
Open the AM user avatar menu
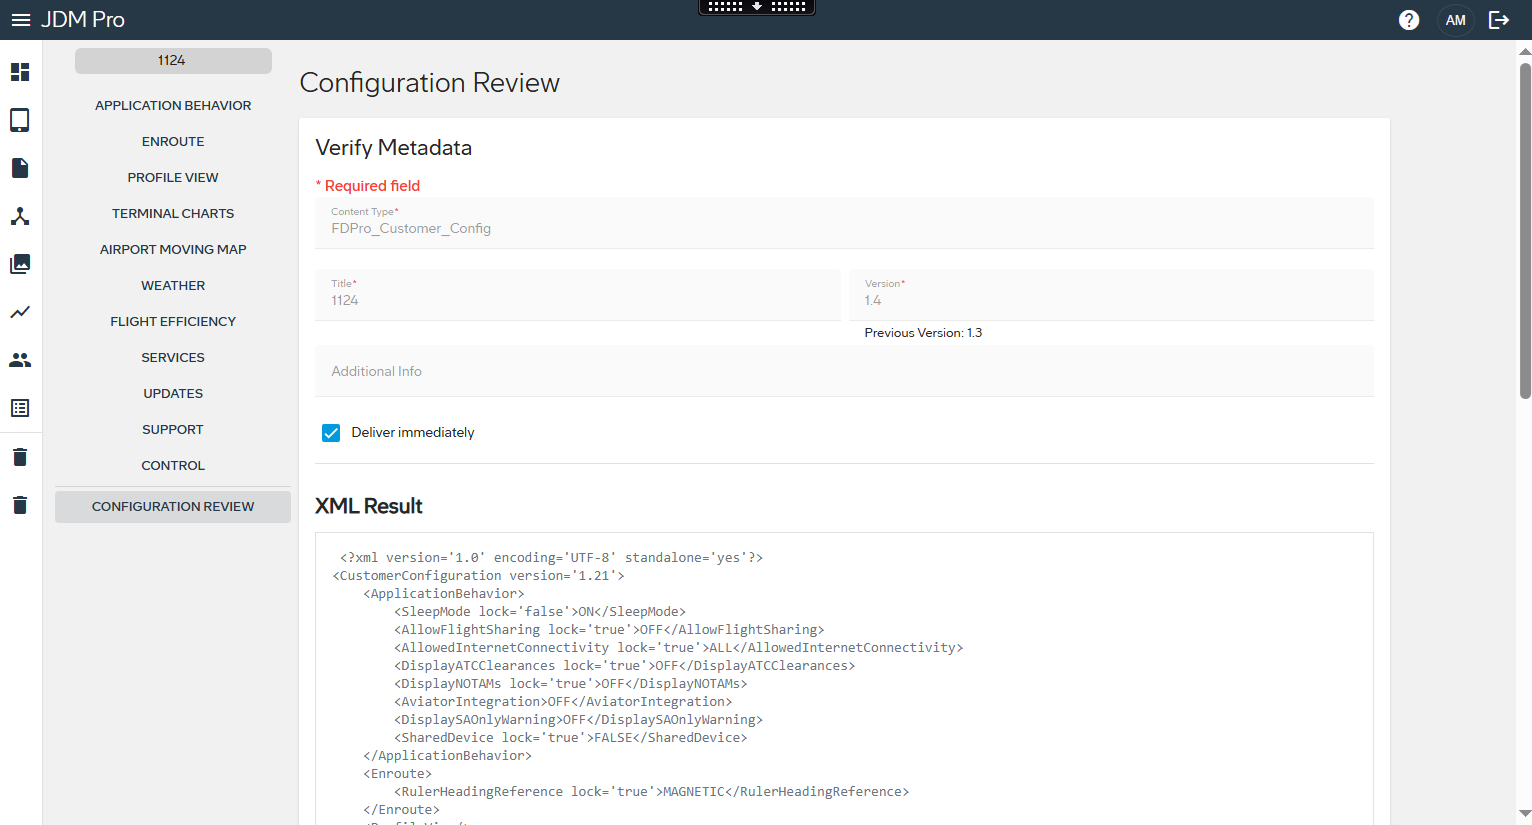pyautogui.click(x=1455, y=20)
